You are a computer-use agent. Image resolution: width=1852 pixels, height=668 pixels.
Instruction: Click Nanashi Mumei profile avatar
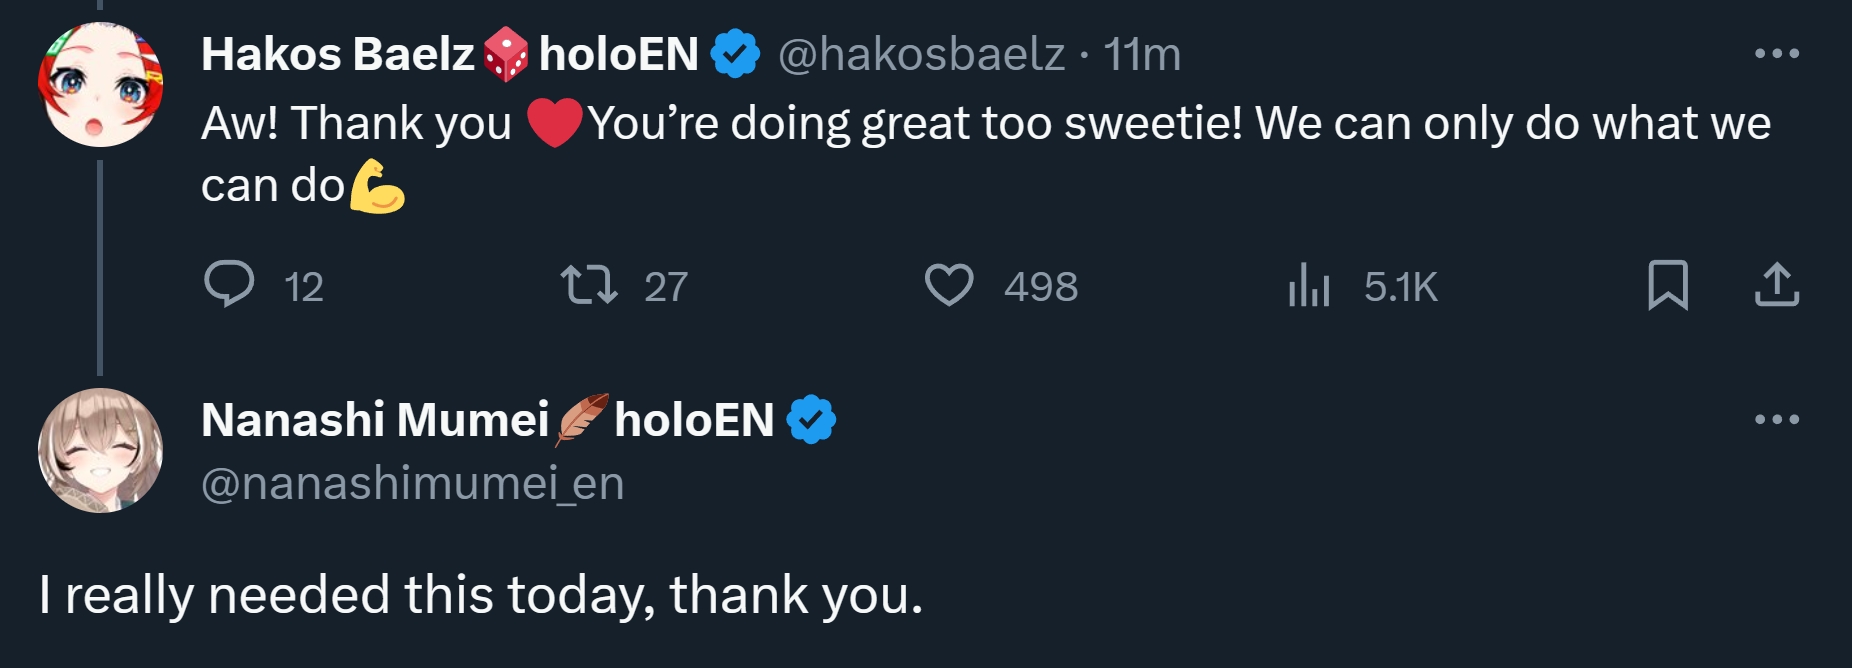[x=100, y=450]
